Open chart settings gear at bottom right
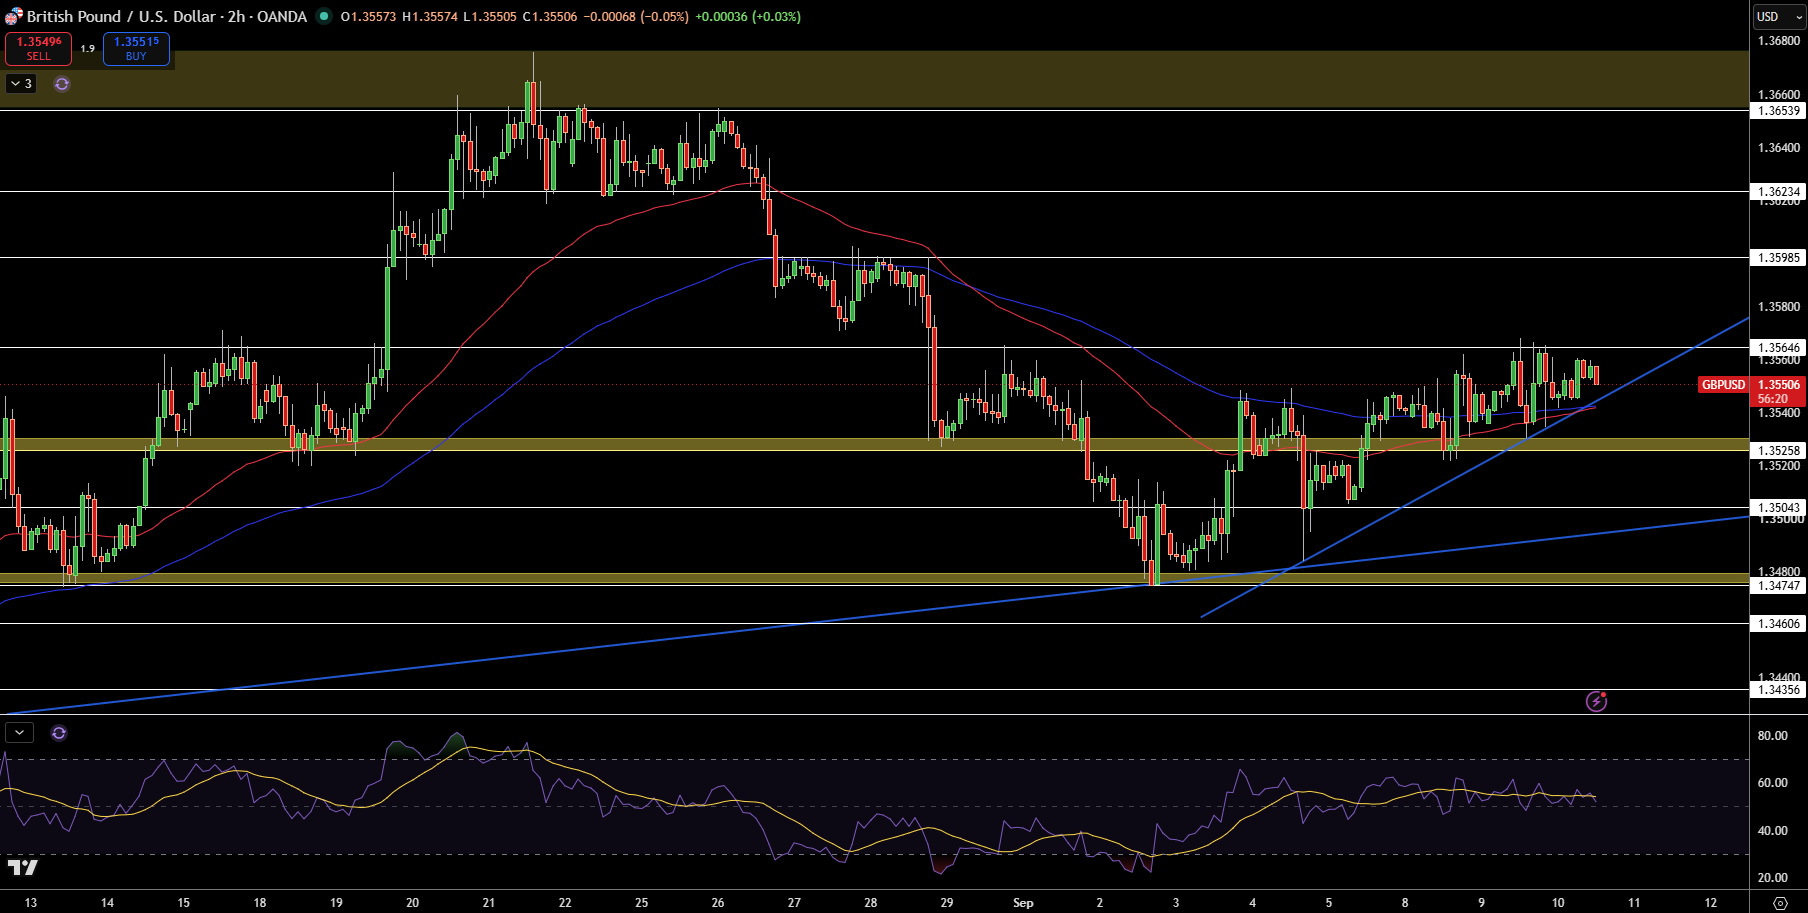This screenshot has width=1808, height=913. (x=1779, y=902)
